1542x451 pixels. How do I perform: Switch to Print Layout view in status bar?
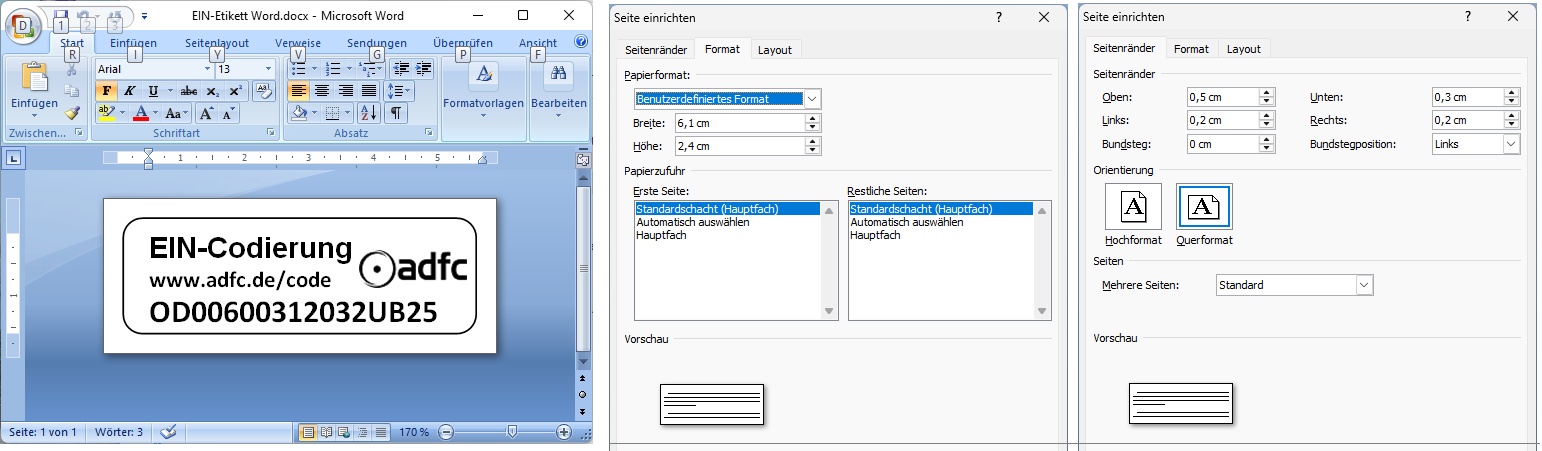(x=308, y=432)
